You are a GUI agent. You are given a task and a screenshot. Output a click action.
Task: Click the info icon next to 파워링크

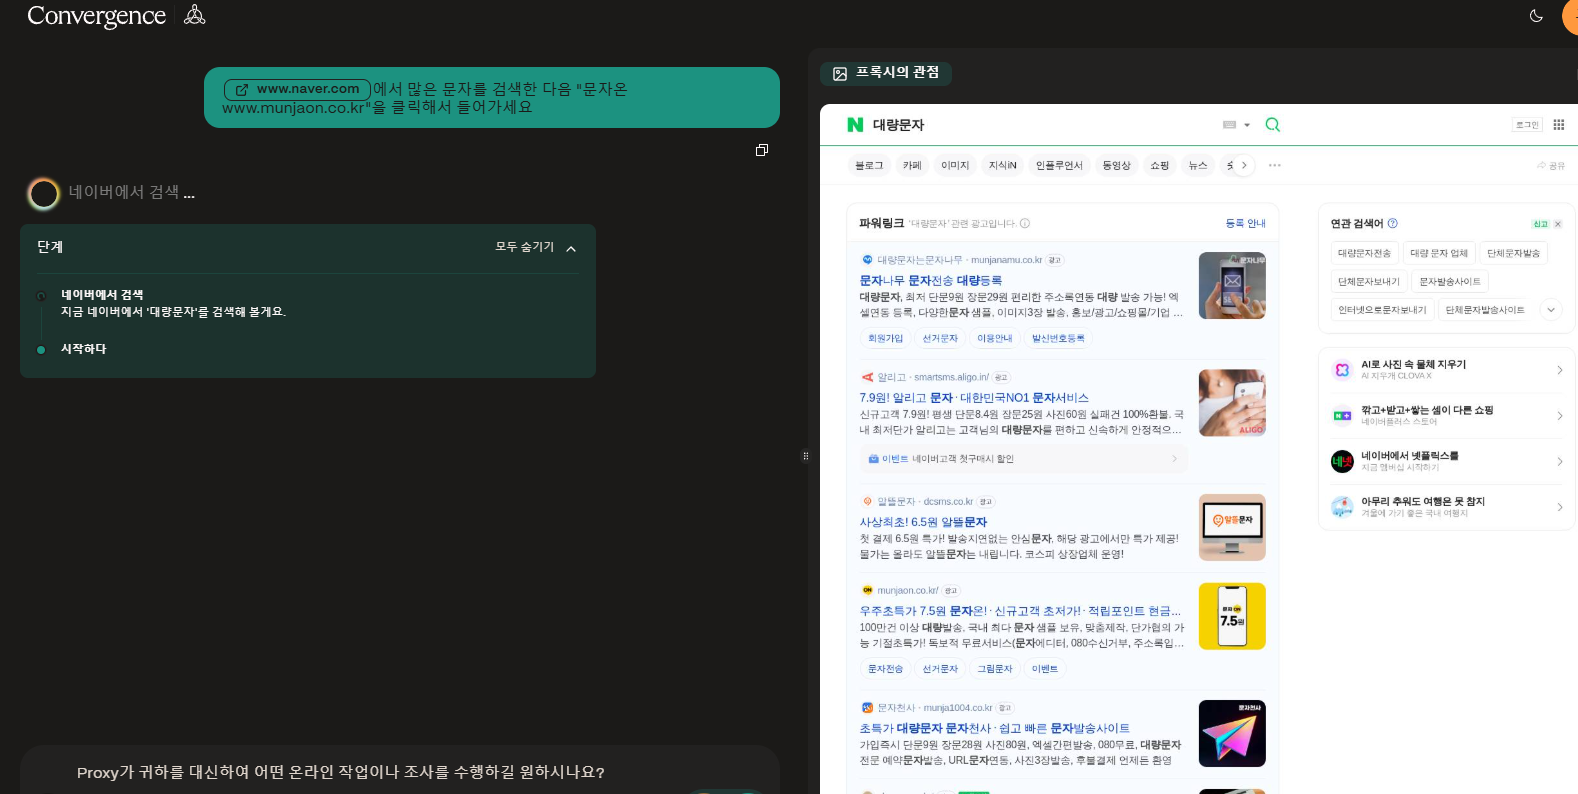click(1025, 223)
